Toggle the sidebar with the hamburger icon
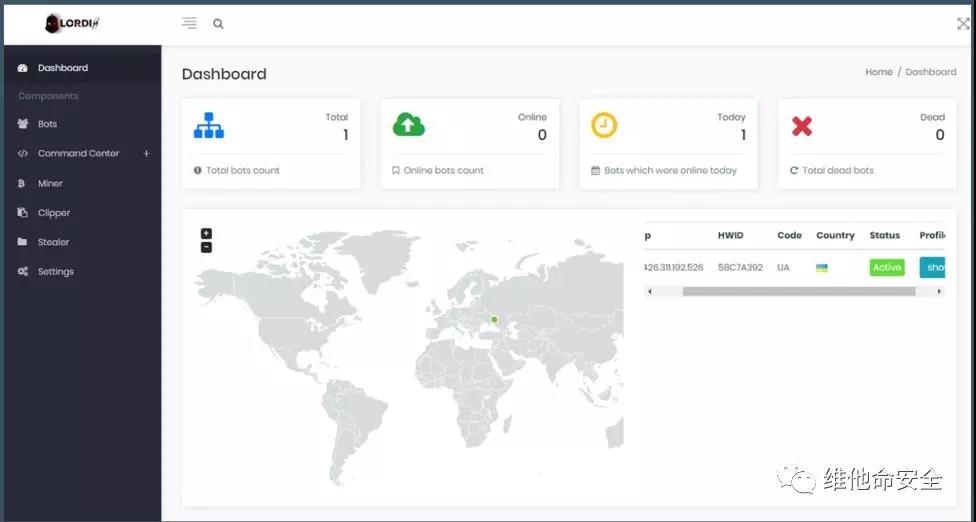 189,23
